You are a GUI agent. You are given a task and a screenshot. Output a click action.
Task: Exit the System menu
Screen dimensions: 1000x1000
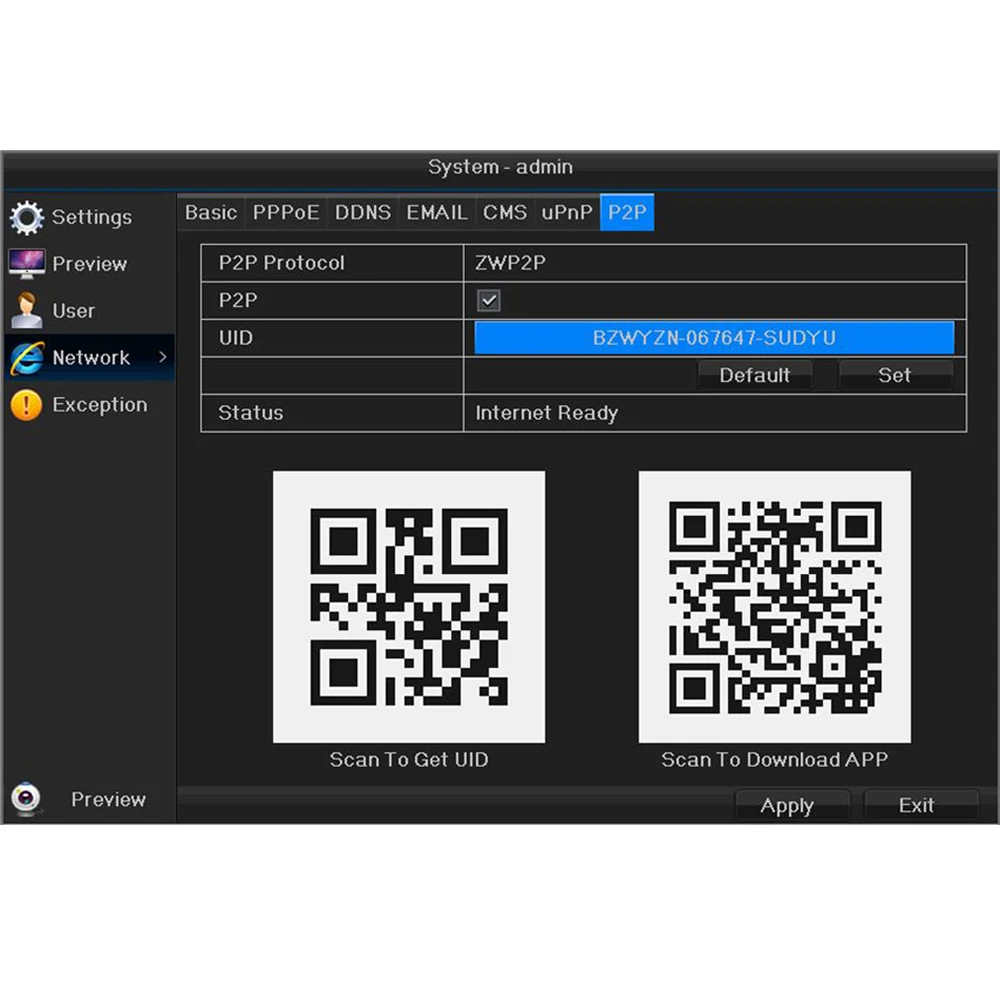(x=920, y=805)
